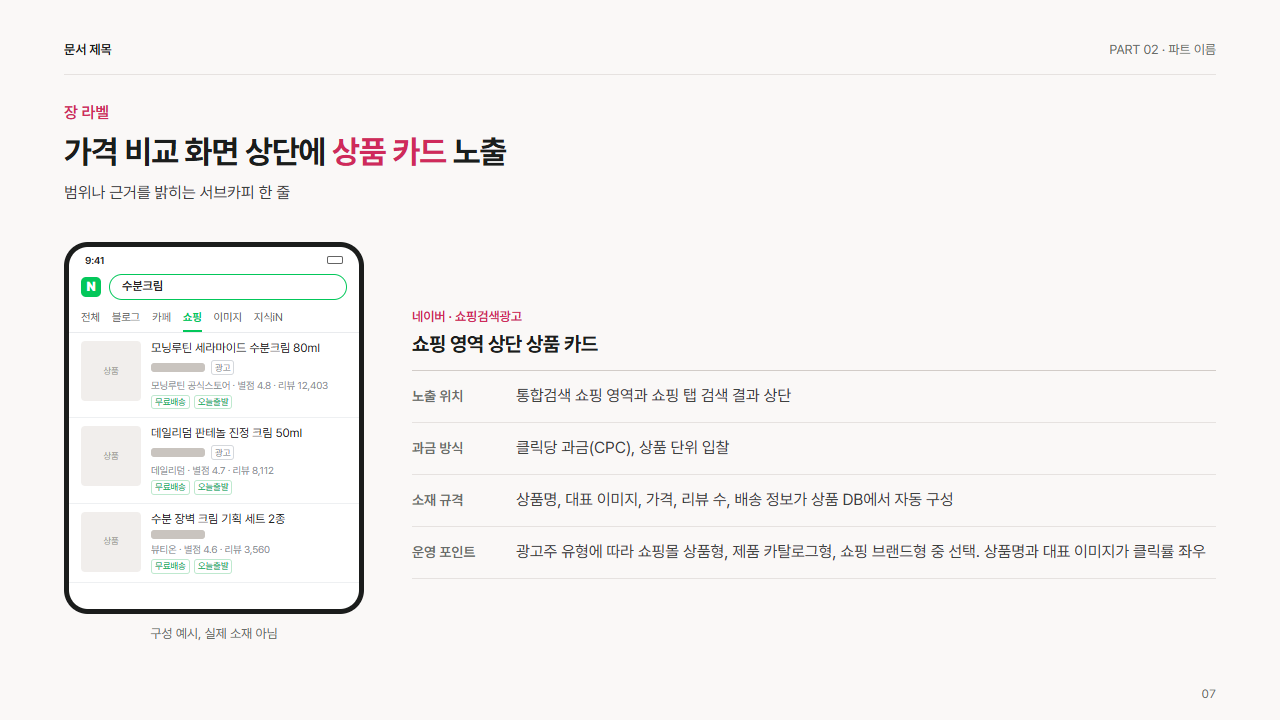
Task: Click 무료배송 tag on 모닝루틴 product
Action: pos(170,402)
